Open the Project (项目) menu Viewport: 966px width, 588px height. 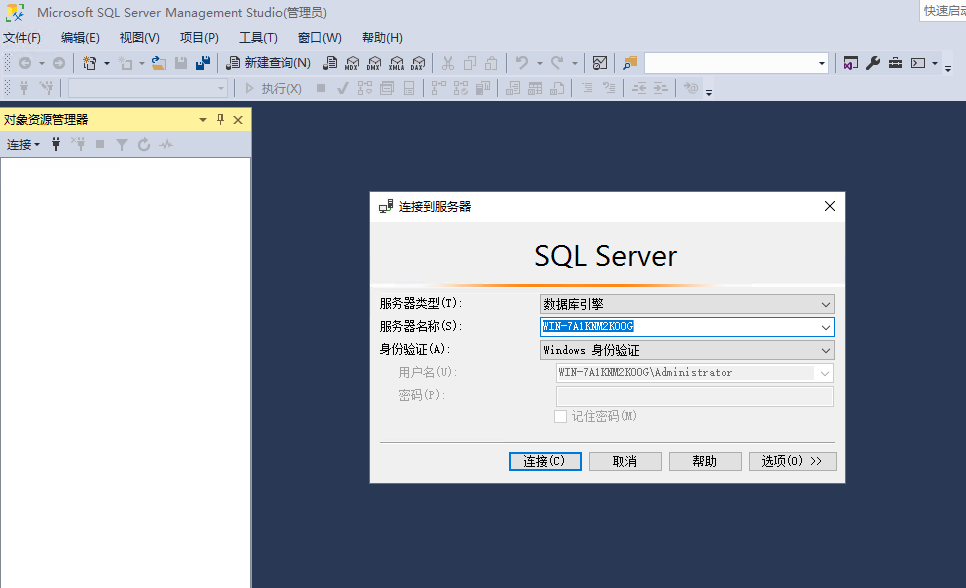199,38
